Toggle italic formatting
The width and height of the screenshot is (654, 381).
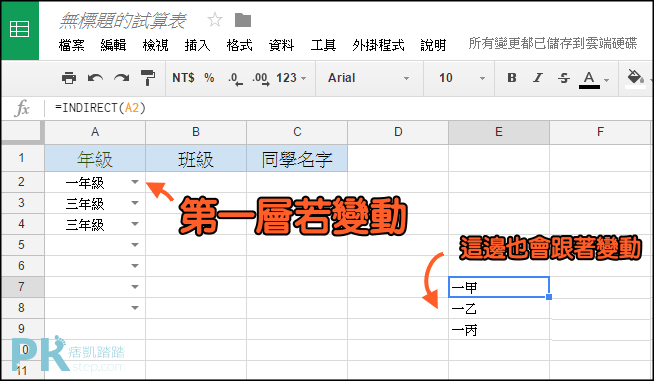point(538,78)
